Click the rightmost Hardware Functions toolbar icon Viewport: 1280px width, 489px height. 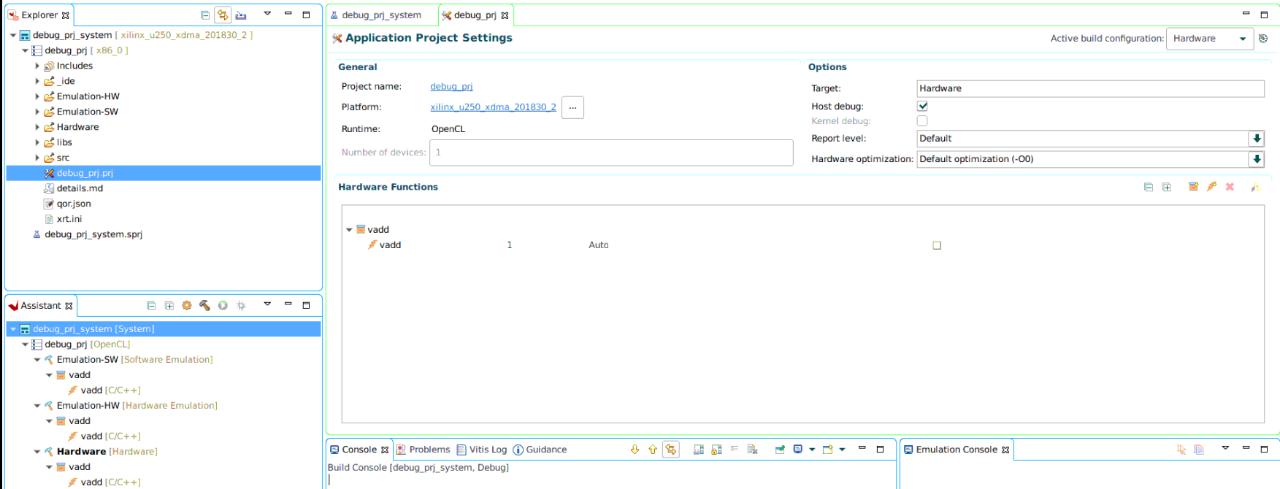click(1255, 187)
